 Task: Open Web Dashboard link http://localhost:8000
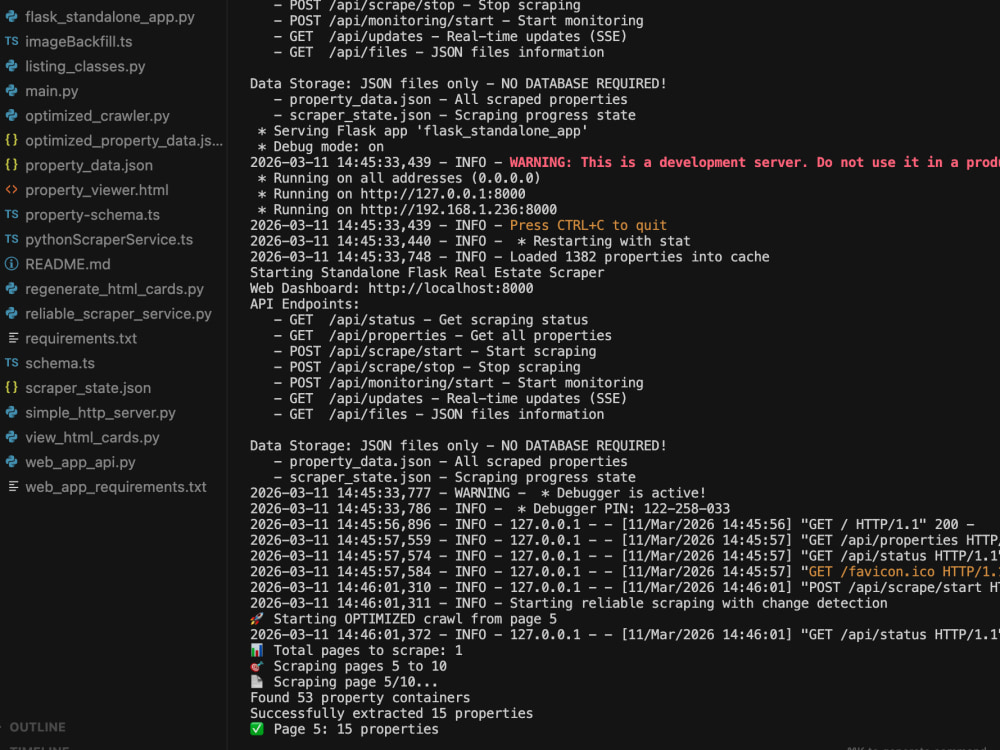click(450, 288)
